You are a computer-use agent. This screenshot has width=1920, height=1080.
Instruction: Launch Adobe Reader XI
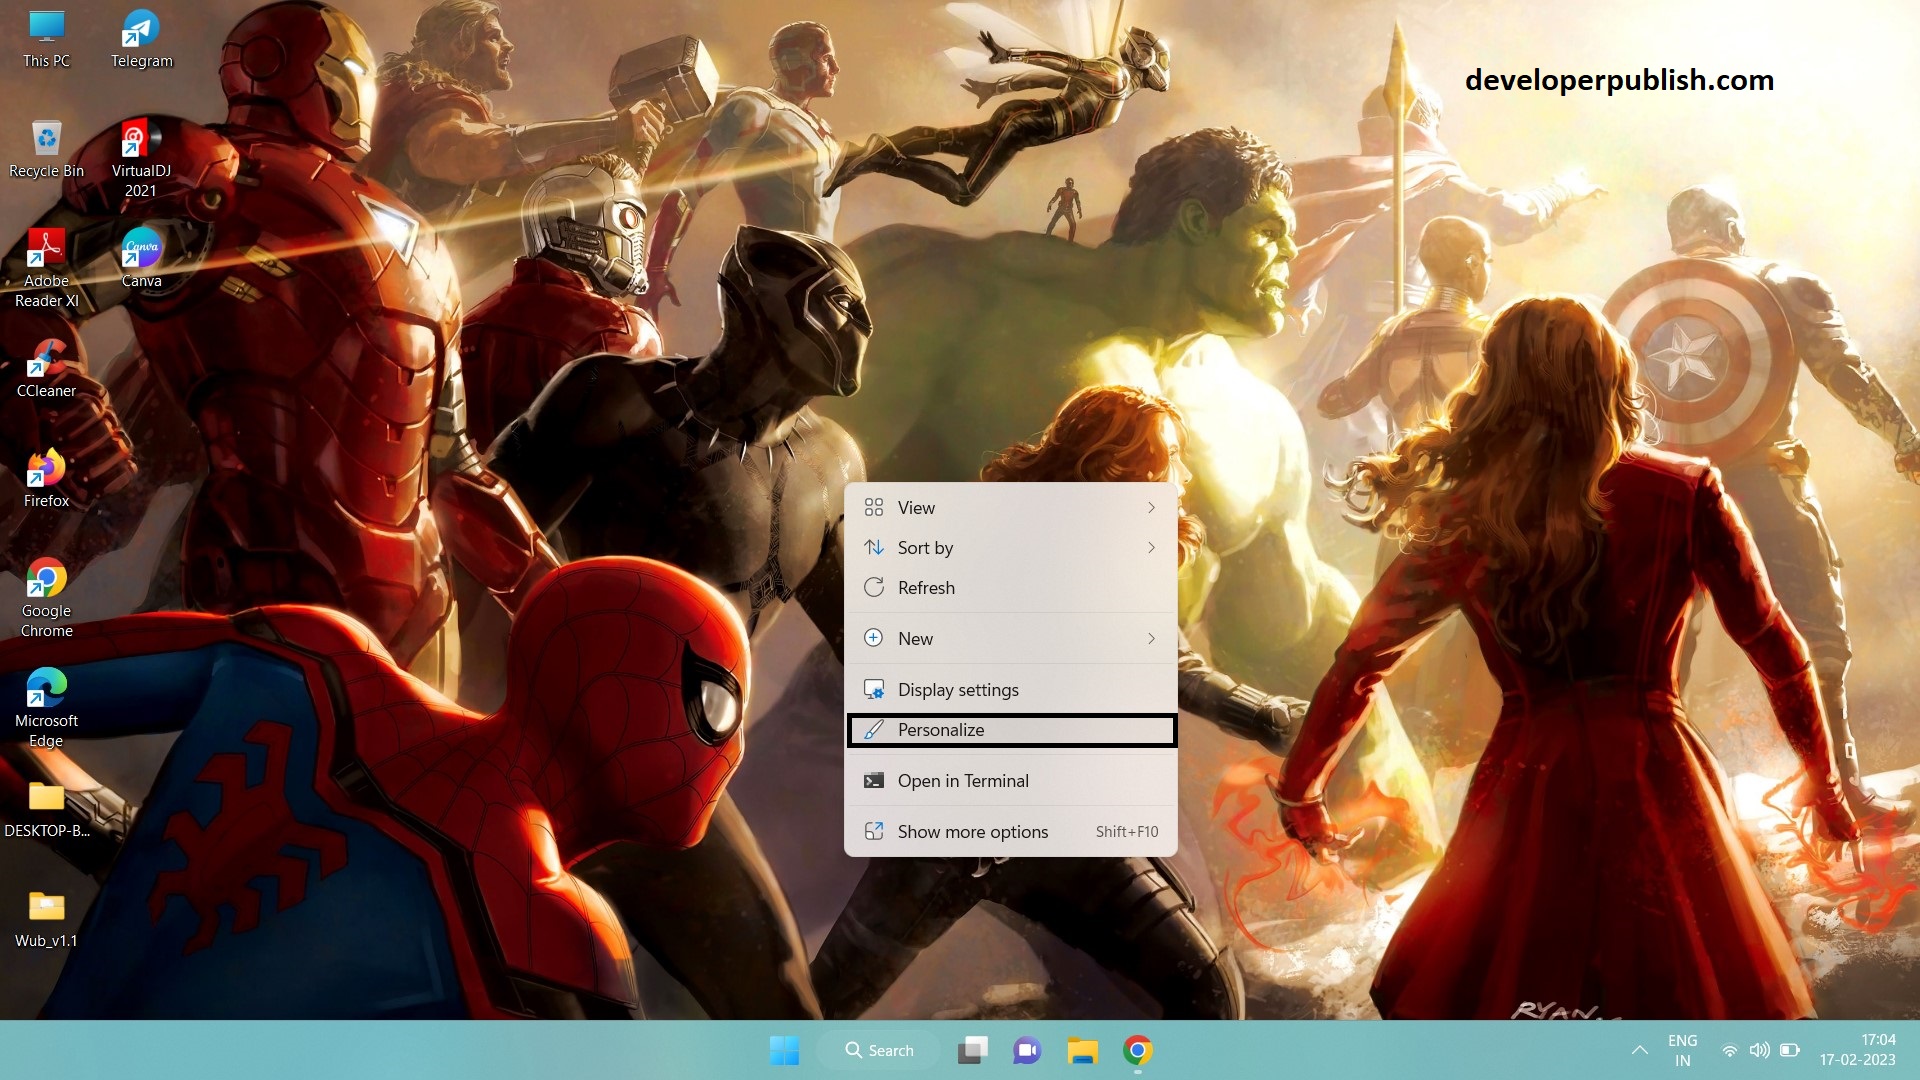45,250
